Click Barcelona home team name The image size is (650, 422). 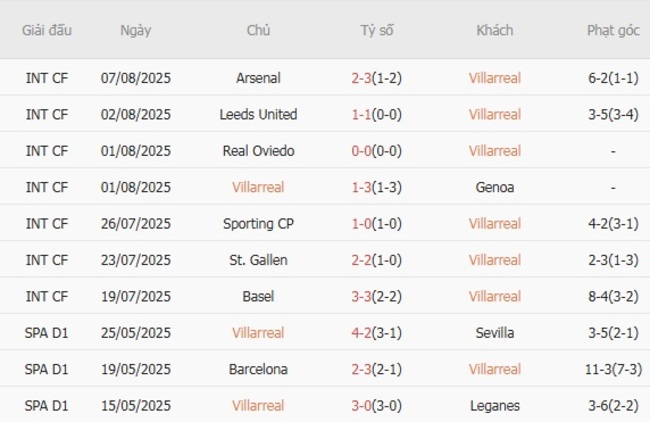[x=258, y=369]
